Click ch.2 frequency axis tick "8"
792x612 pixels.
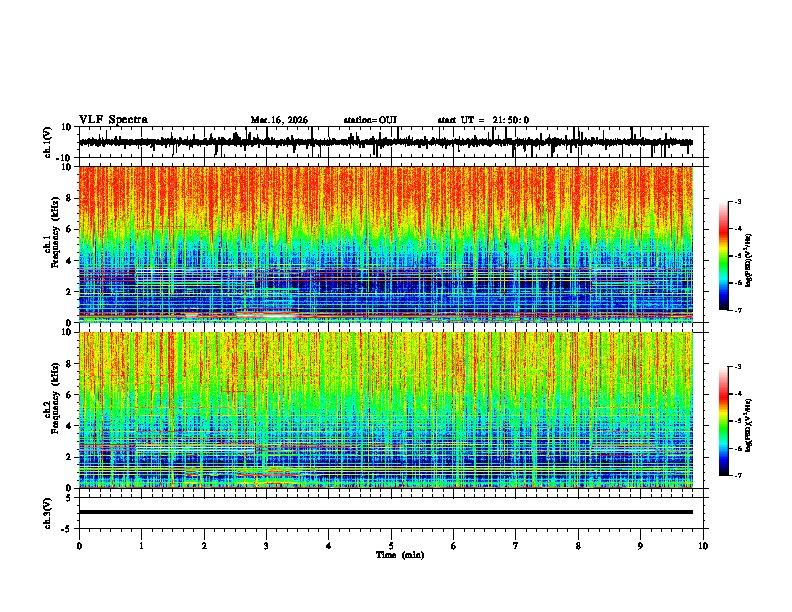pyautogui.click(x=69, y=364)
